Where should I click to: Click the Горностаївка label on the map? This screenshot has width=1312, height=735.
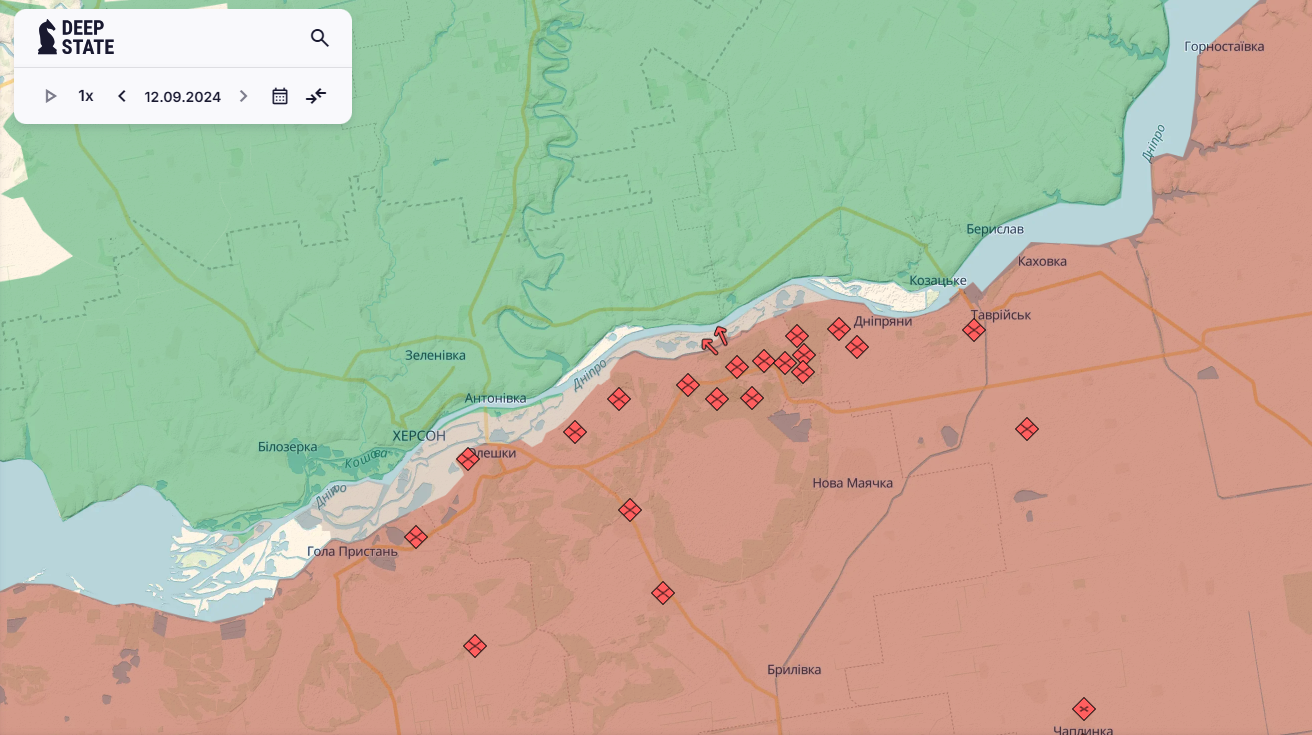tap(1224, 47)
